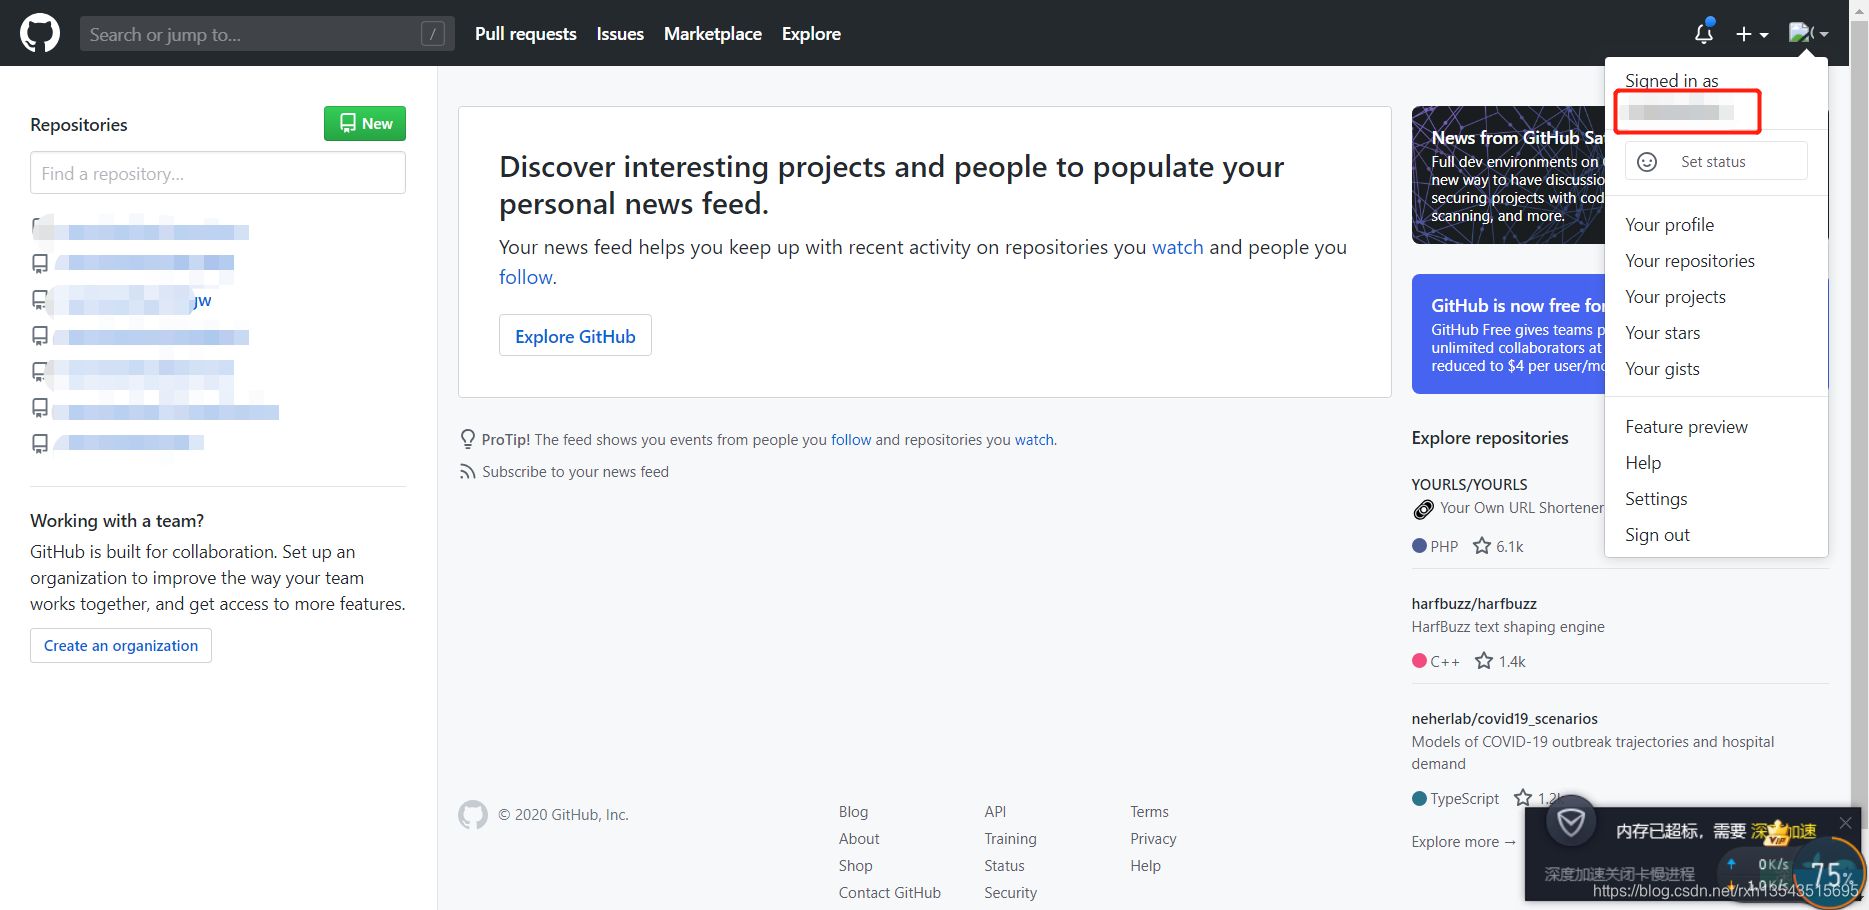Viewport: 1869px width, 910px height.
Task: Open Issues in the header
Action: (x=620, y=34)
